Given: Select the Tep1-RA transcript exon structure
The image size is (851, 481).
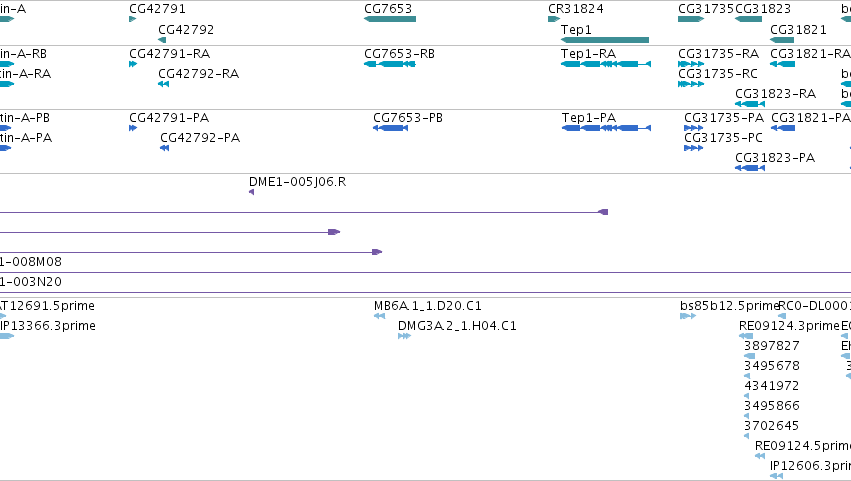Looking at the screenshot, I should coord(606,64).
